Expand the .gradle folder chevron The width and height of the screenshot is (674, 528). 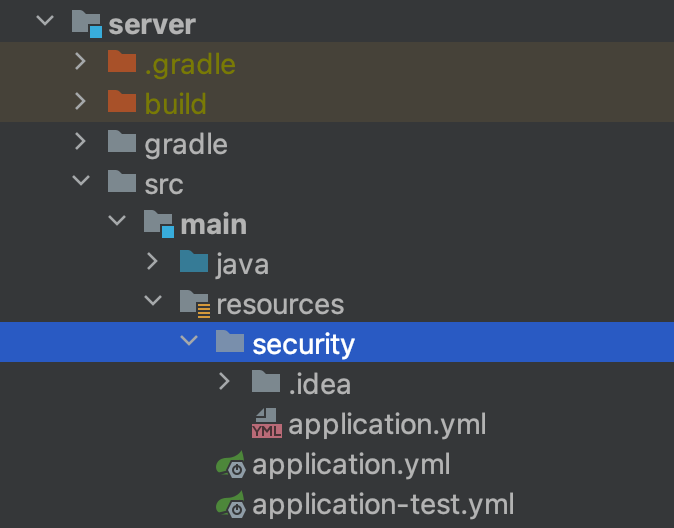(x=80, y=61)
